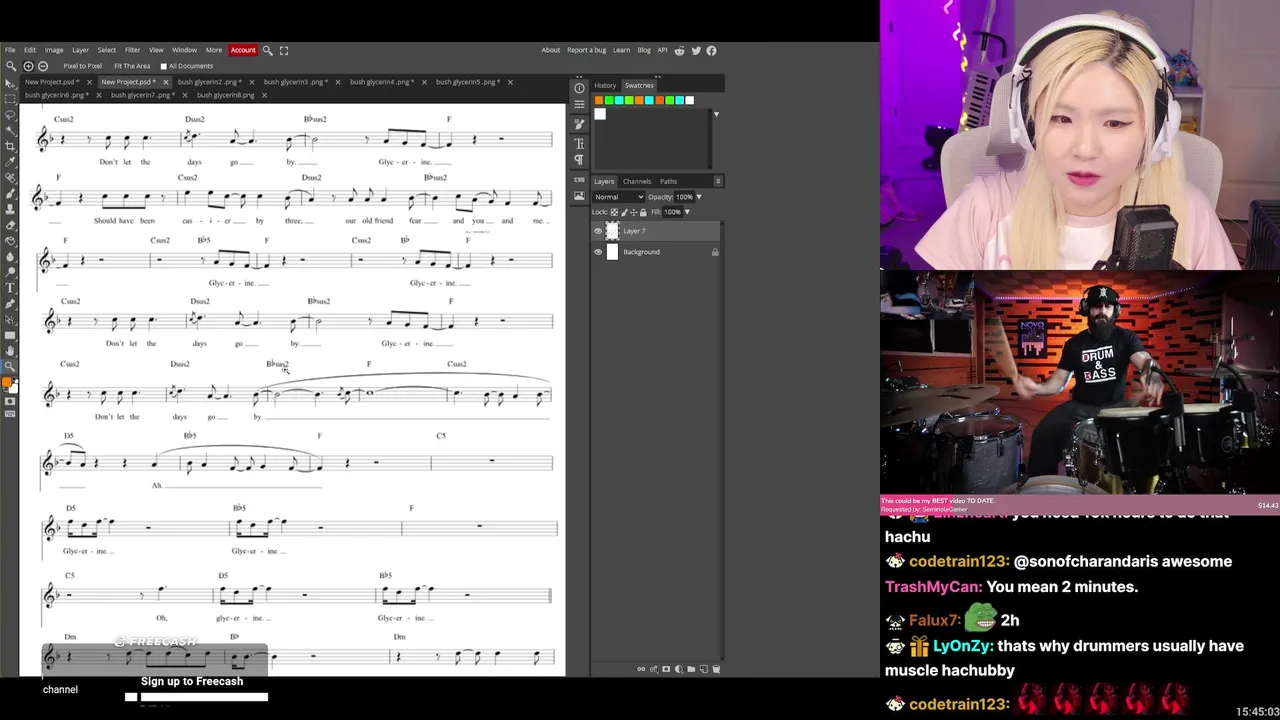Select the Brush tool
1280x720 pixels.
[10, 194]
